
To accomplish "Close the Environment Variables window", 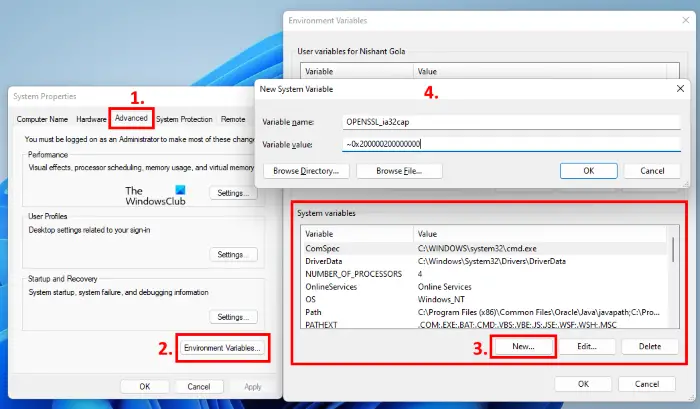I will coord(686,21).
